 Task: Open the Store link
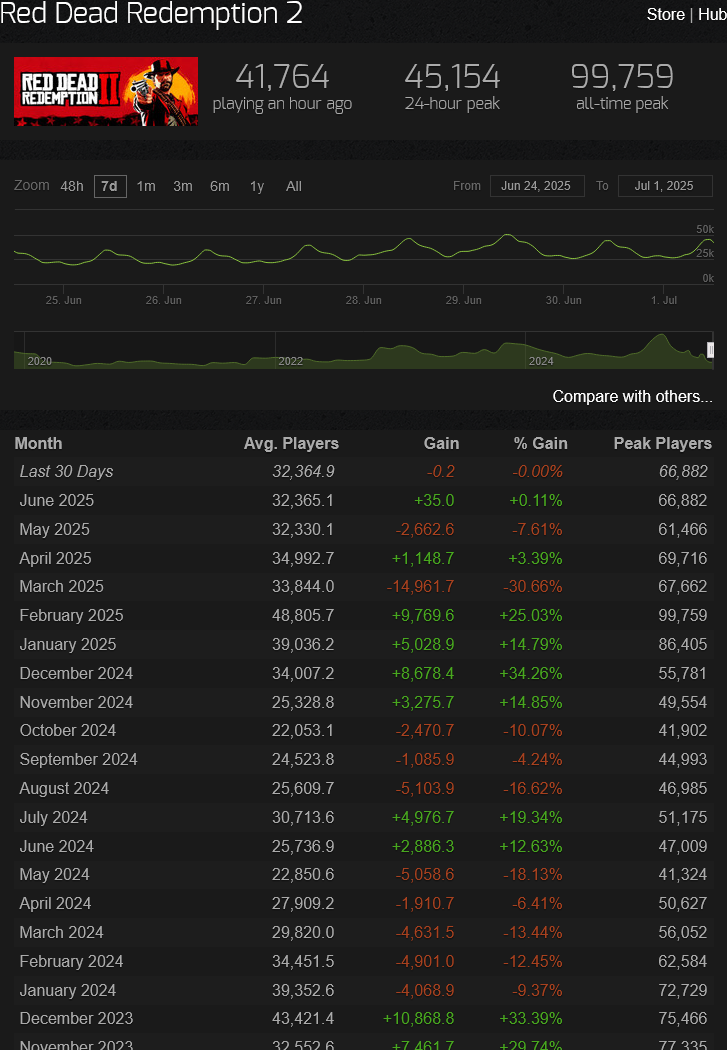tap(665, 15)
